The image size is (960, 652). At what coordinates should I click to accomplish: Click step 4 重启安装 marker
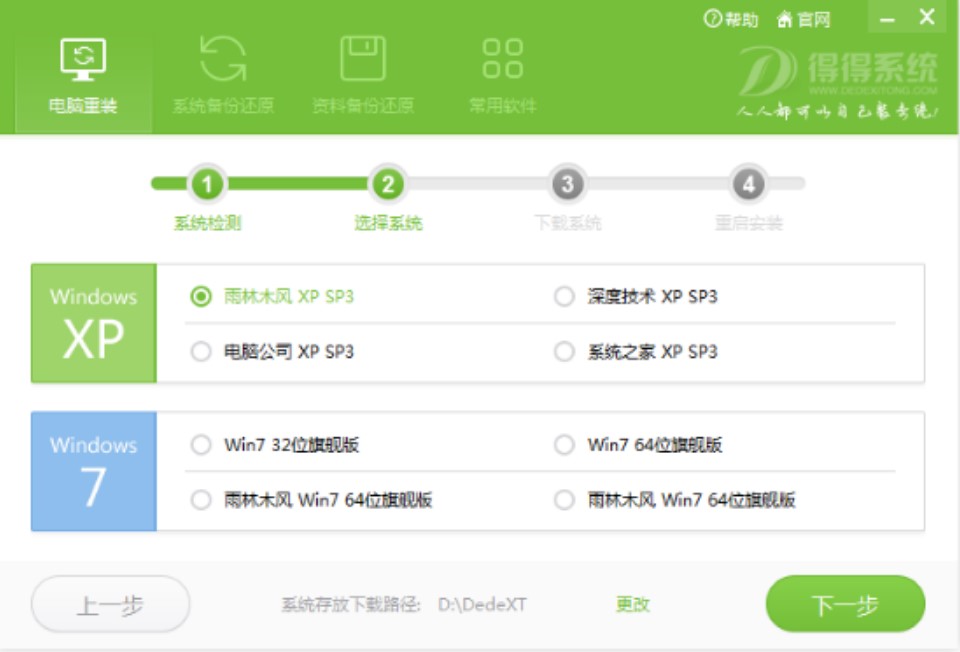click(748, 184)
